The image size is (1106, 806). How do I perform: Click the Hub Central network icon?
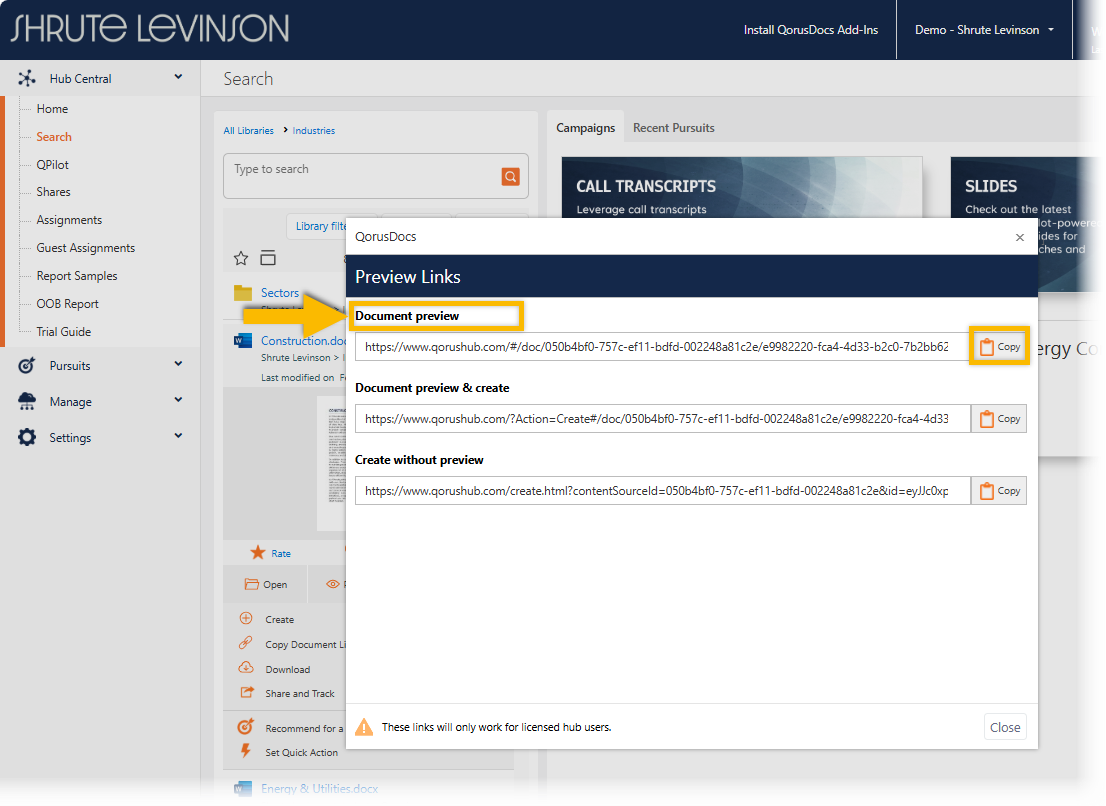pos(27,79)
